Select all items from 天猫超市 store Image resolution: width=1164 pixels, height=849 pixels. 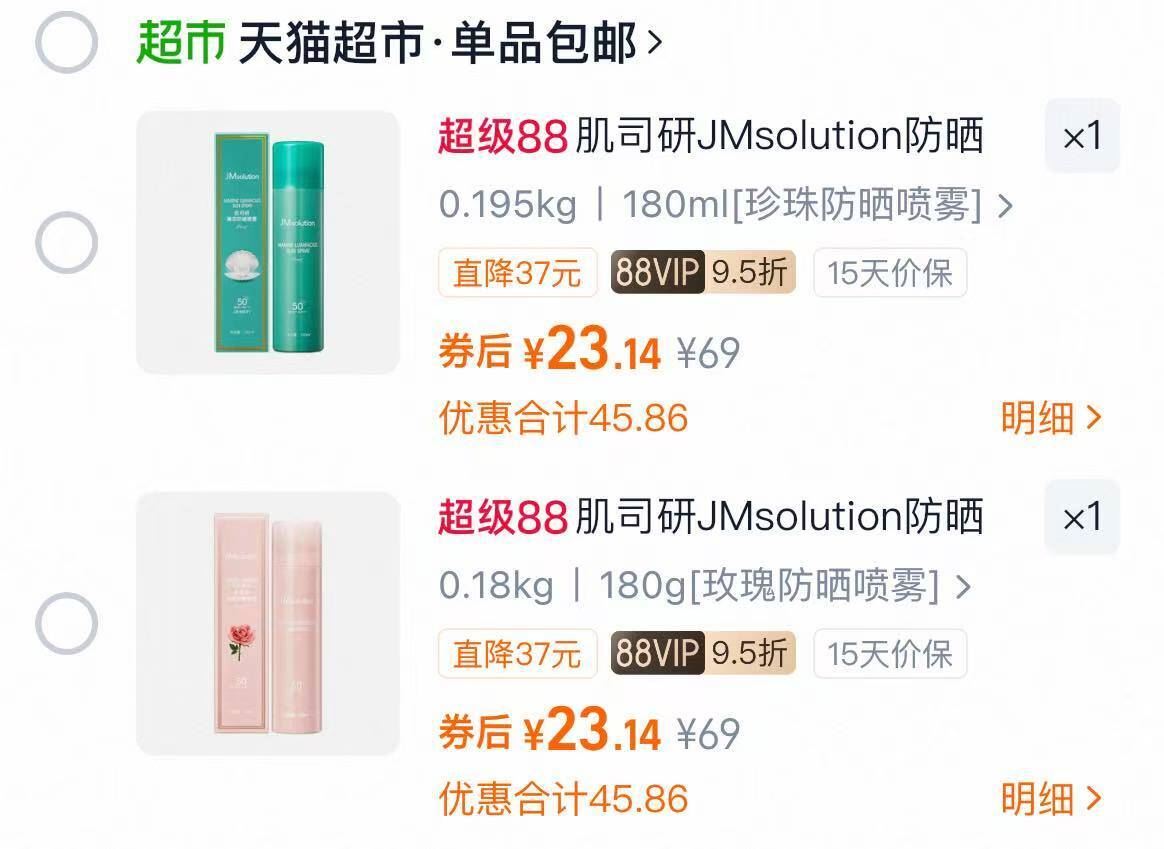[66, 42]
